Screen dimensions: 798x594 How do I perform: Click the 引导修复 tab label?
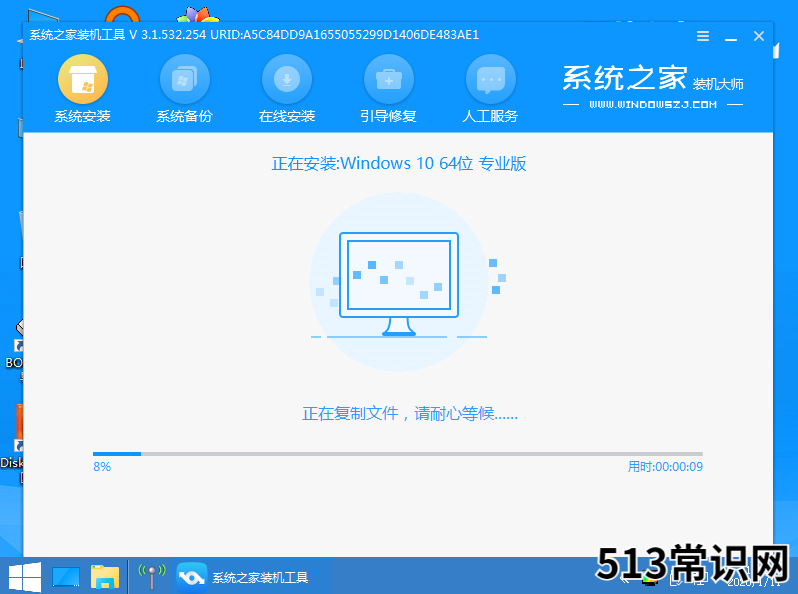389,117
